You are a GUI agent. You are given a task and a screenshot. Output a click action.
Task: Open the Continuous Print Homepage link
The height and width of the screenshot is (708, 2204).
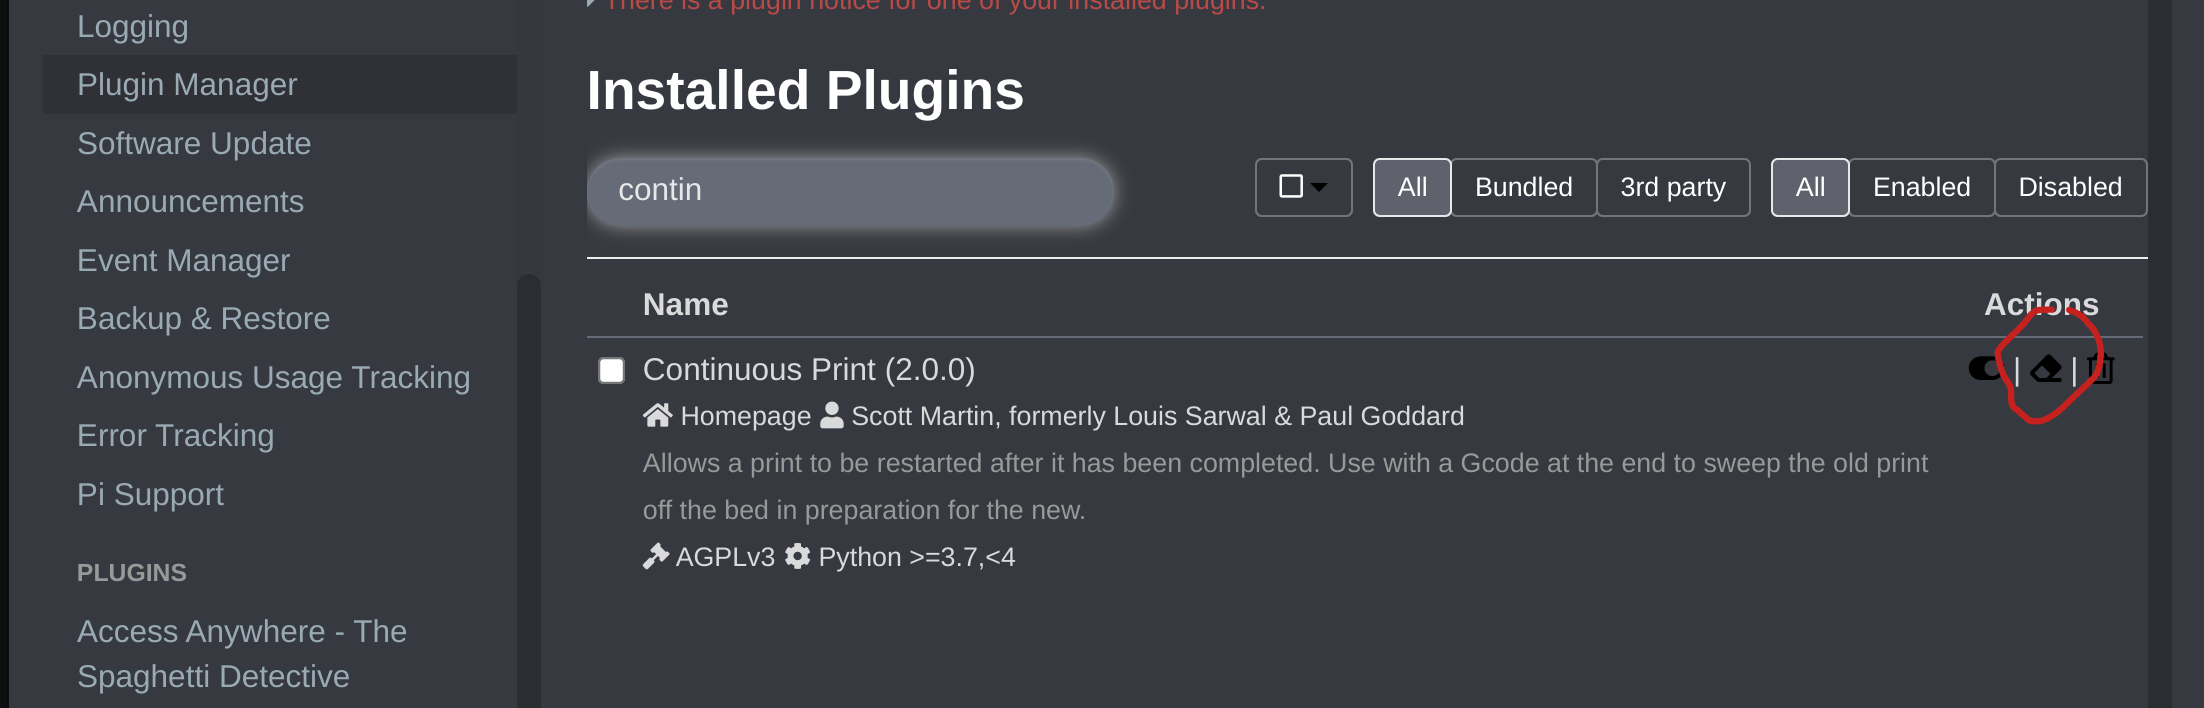point(745,415)
